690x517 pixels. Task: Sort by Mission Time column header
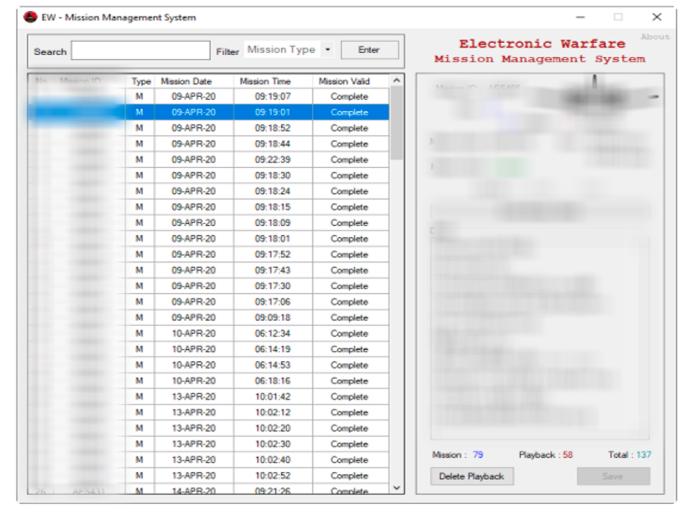[263, 81]
